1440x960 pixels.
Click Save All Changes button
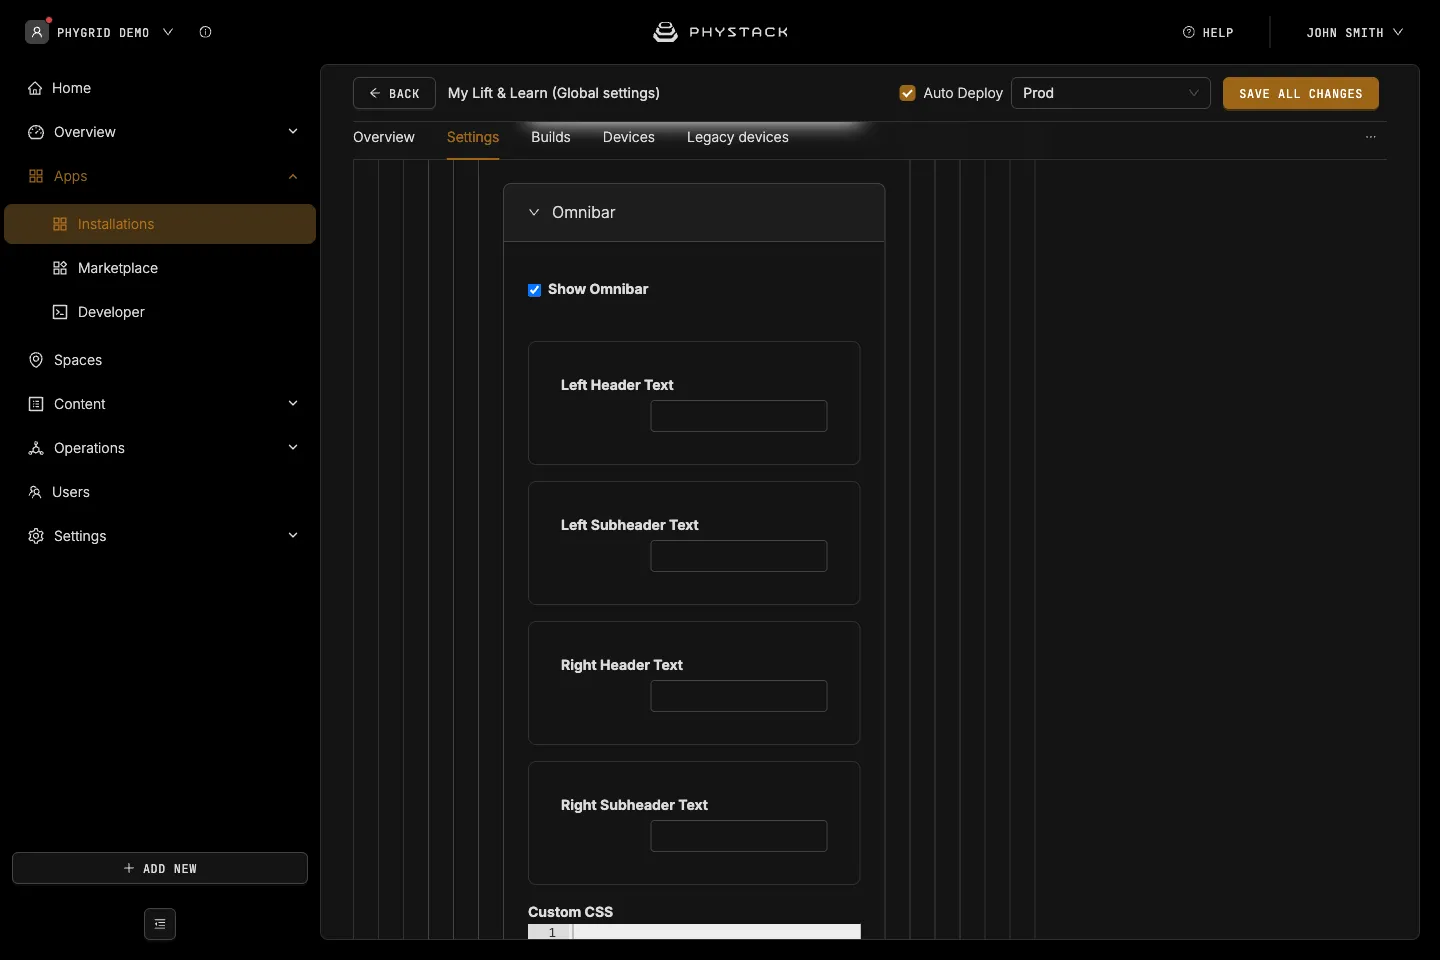pos(1301,93)
